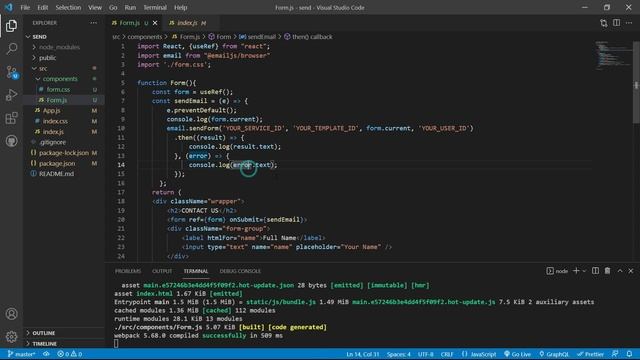Open package.json in explorer
The image size is (640, 360).
(x=63, y=163)
